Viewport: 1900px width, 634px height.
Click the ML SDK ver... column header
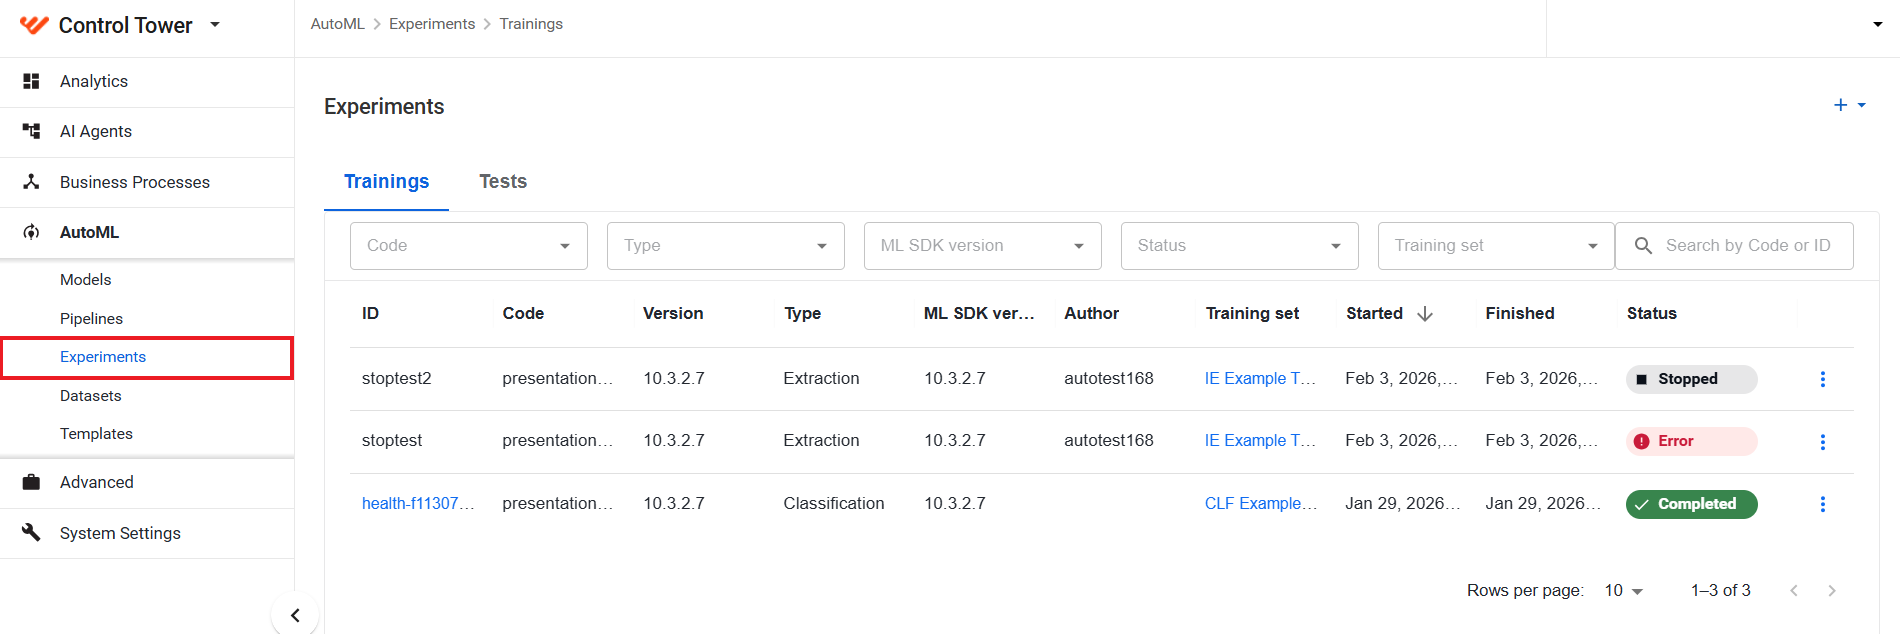pyautogui.click(x=979, y=314)
